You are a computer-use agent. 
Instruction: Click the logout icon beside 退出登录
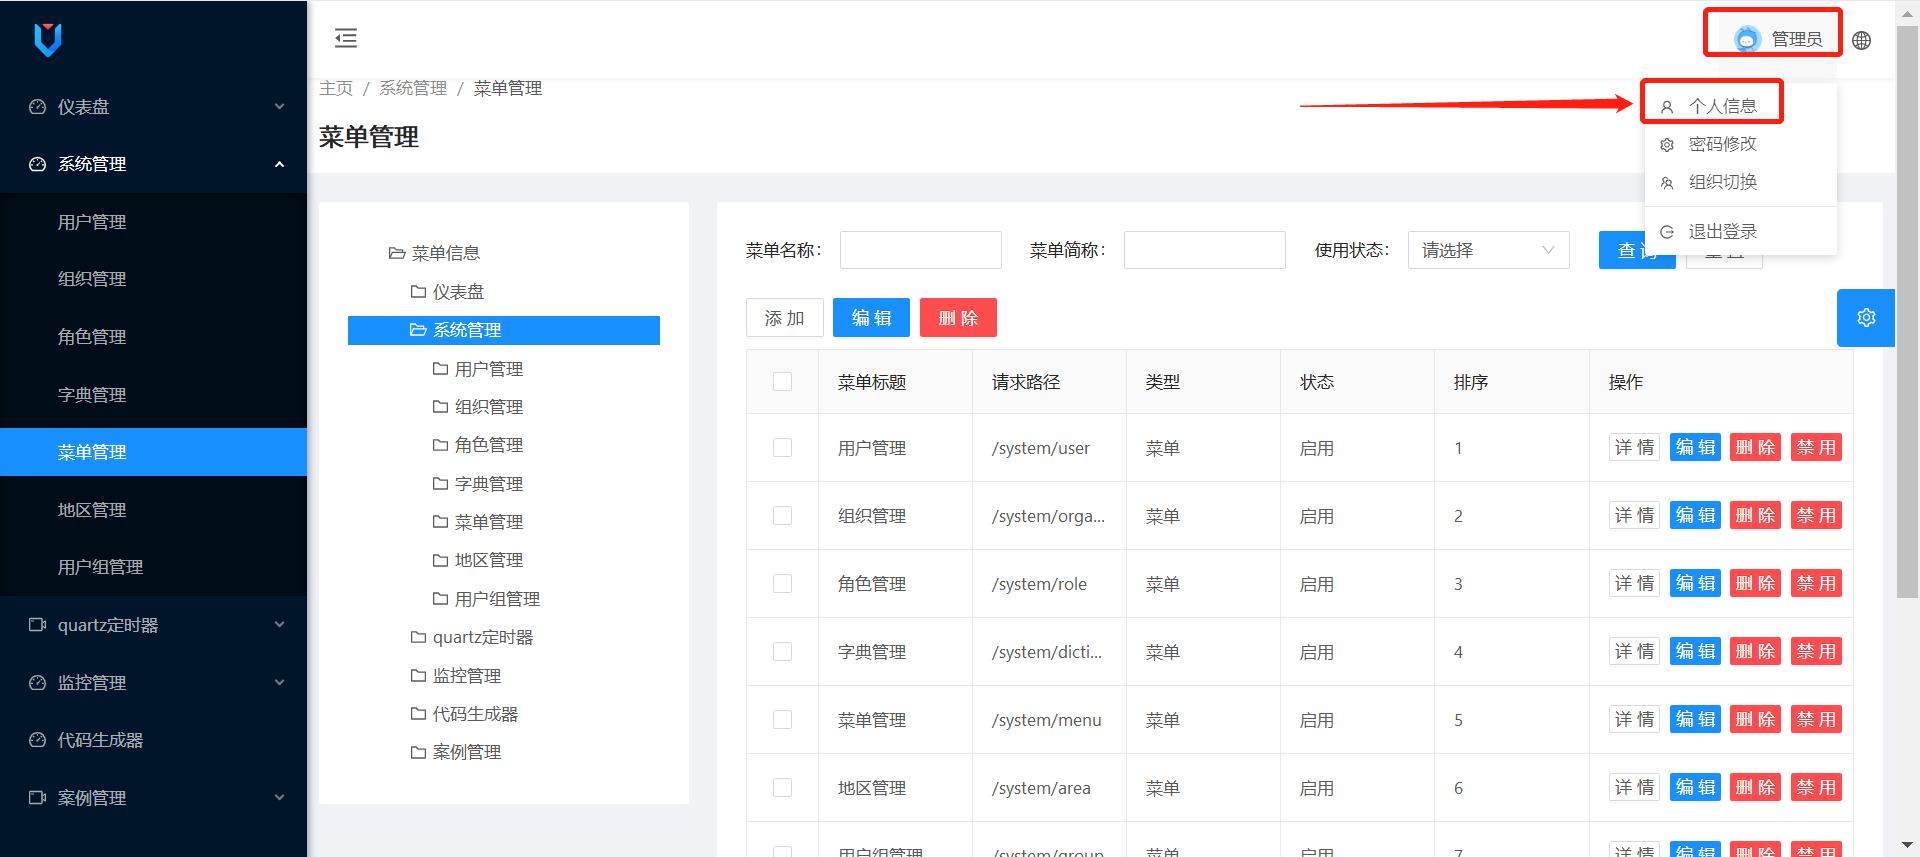coord(1667,232)
